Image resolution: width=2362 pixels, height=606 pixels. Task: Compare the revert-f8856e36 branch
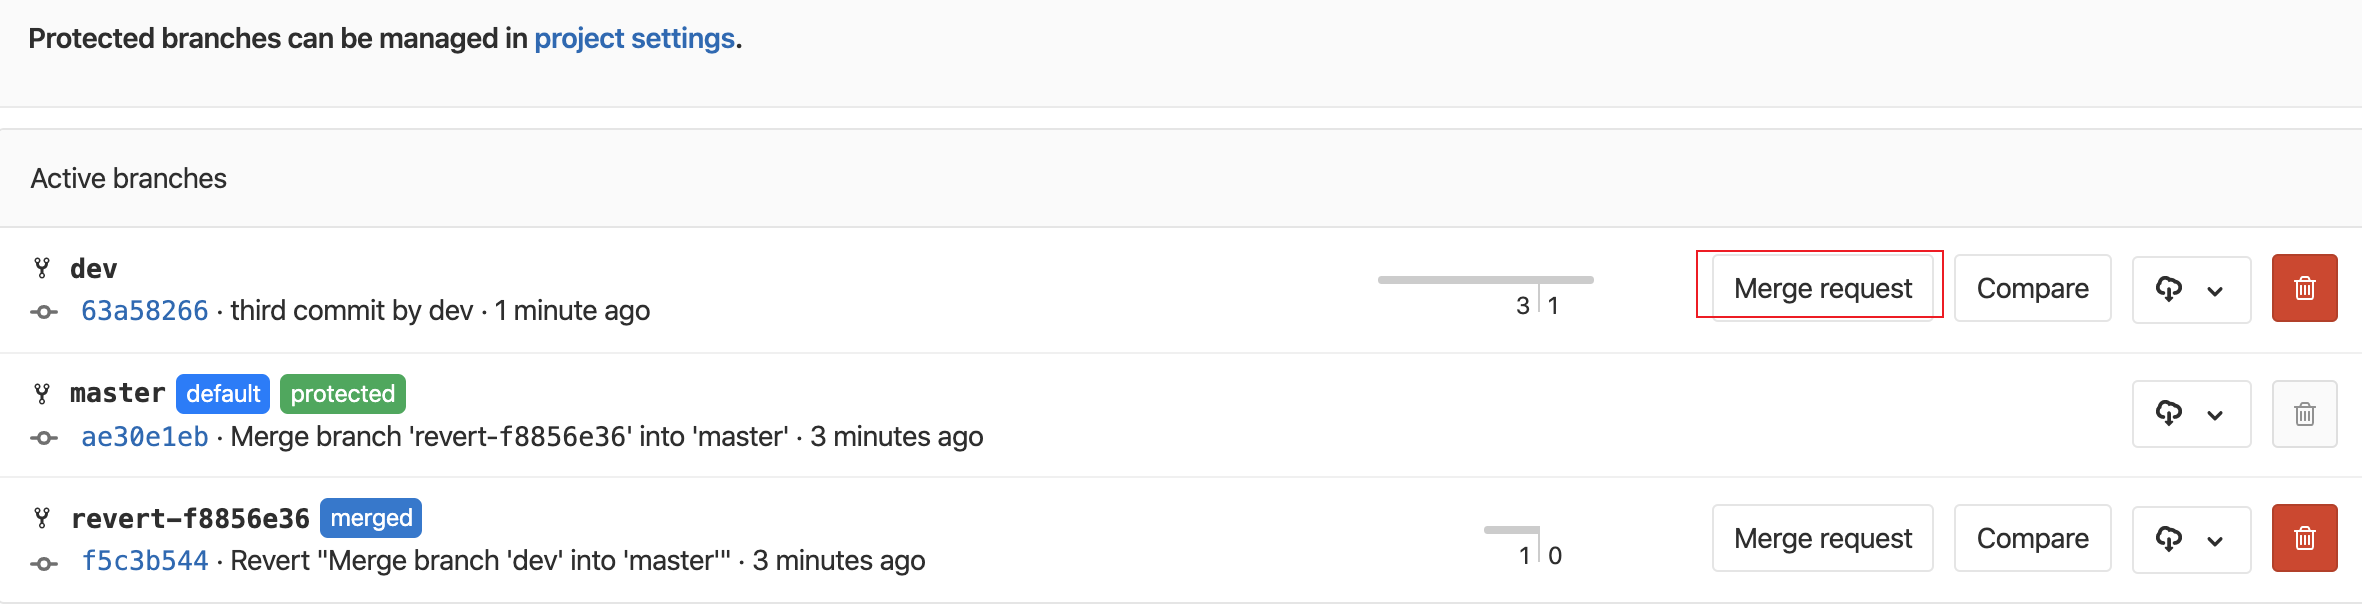pyautogui.click(x=2032, y=538)
